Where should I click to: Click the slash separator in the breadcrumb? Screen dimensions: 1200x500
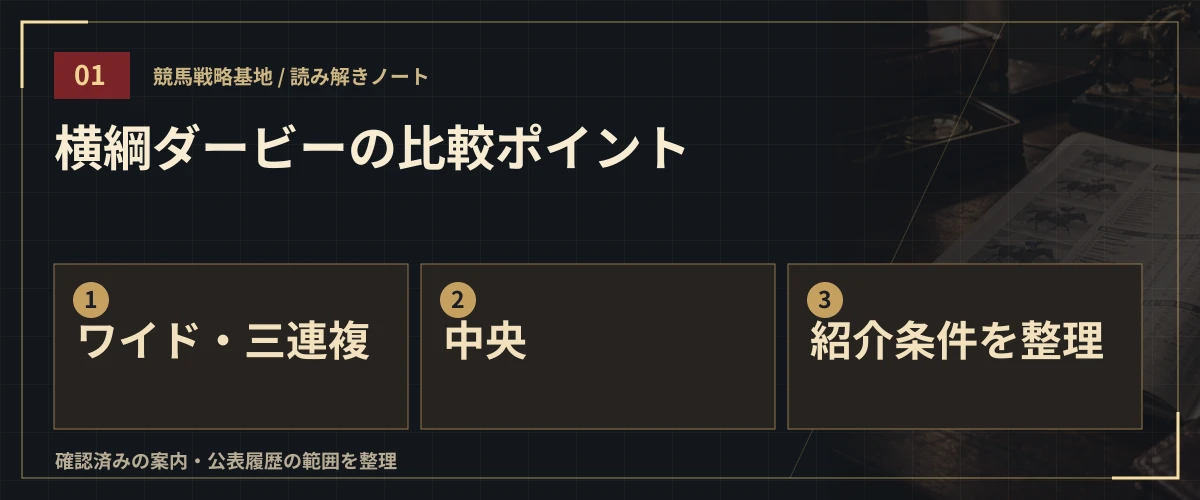pyautogui.click(x=282, y=77)
